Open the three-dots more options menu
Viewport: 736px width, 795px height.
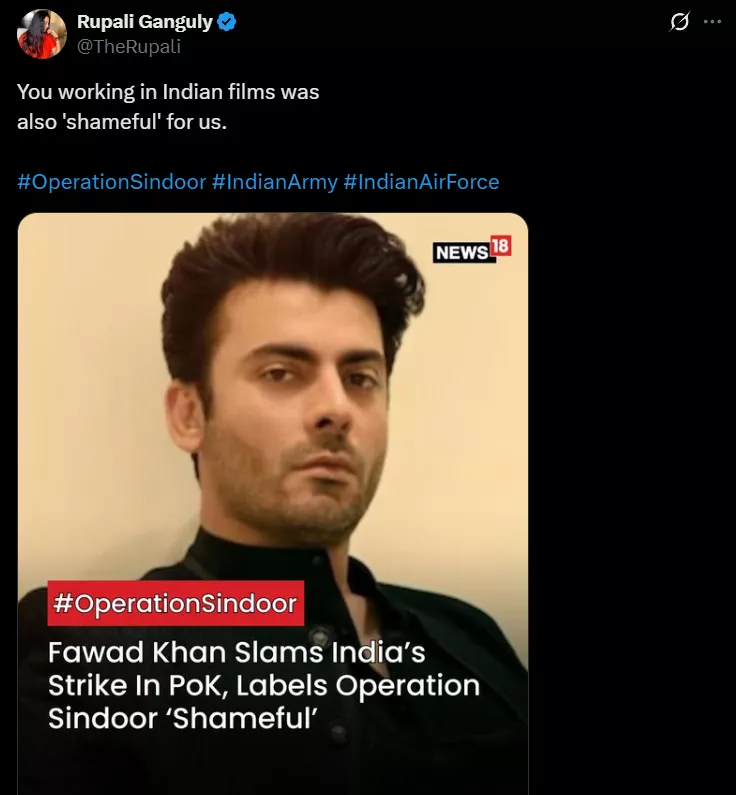click(x=712, y=22)
